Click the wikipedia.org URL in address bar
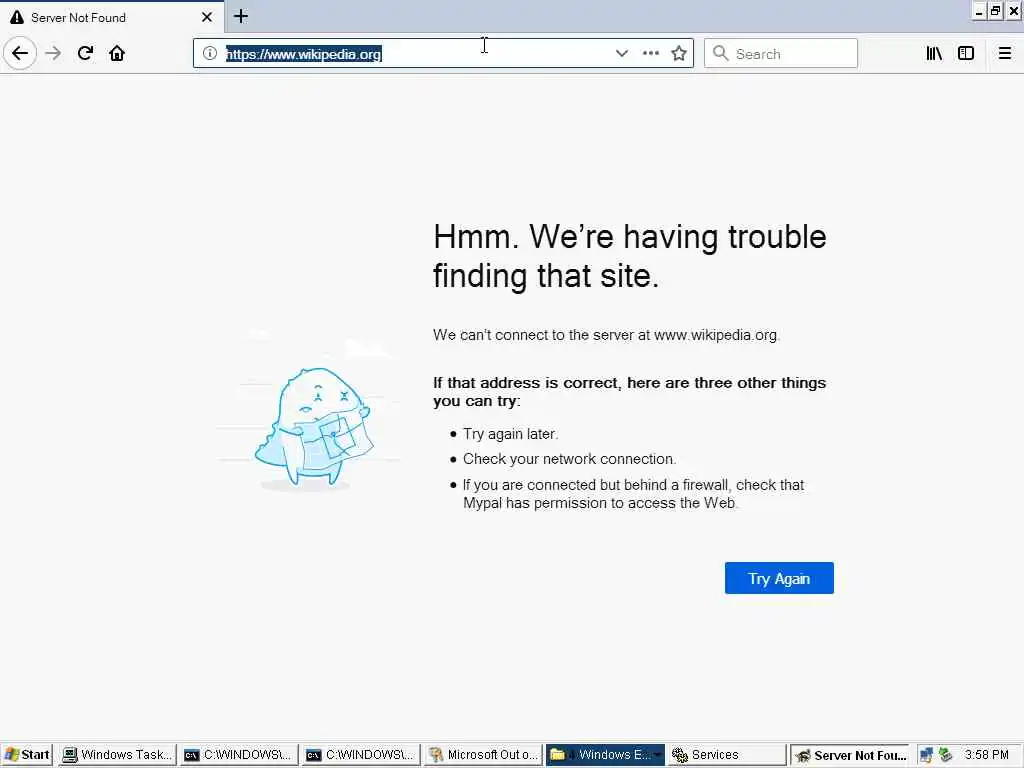Viewport: 1024px width, 768px height. [304, 54]
